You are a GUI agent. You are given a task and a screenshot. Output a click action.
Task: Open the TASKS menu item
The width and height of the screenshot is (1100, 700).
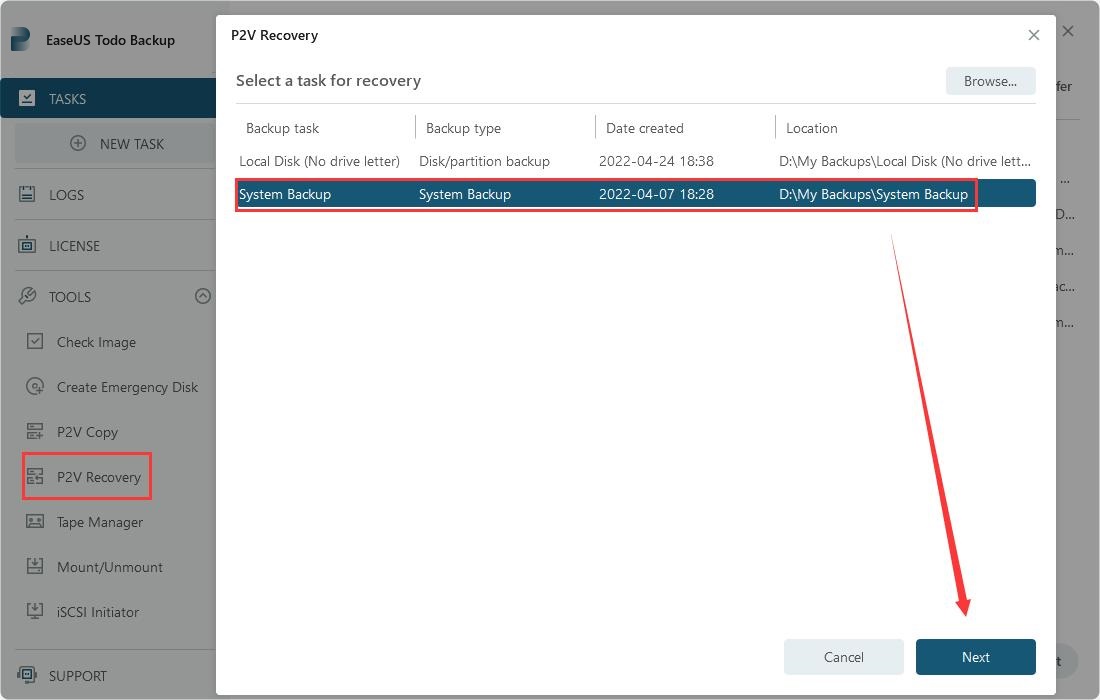click(x=108, y=98)
